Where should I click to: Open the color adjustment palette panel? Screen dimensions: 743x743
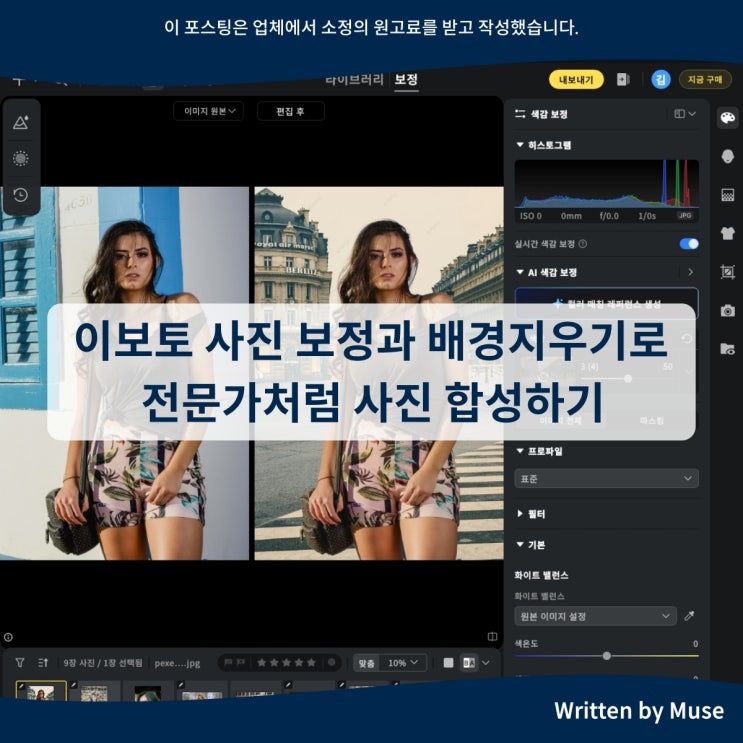click(x=727, y=117)
